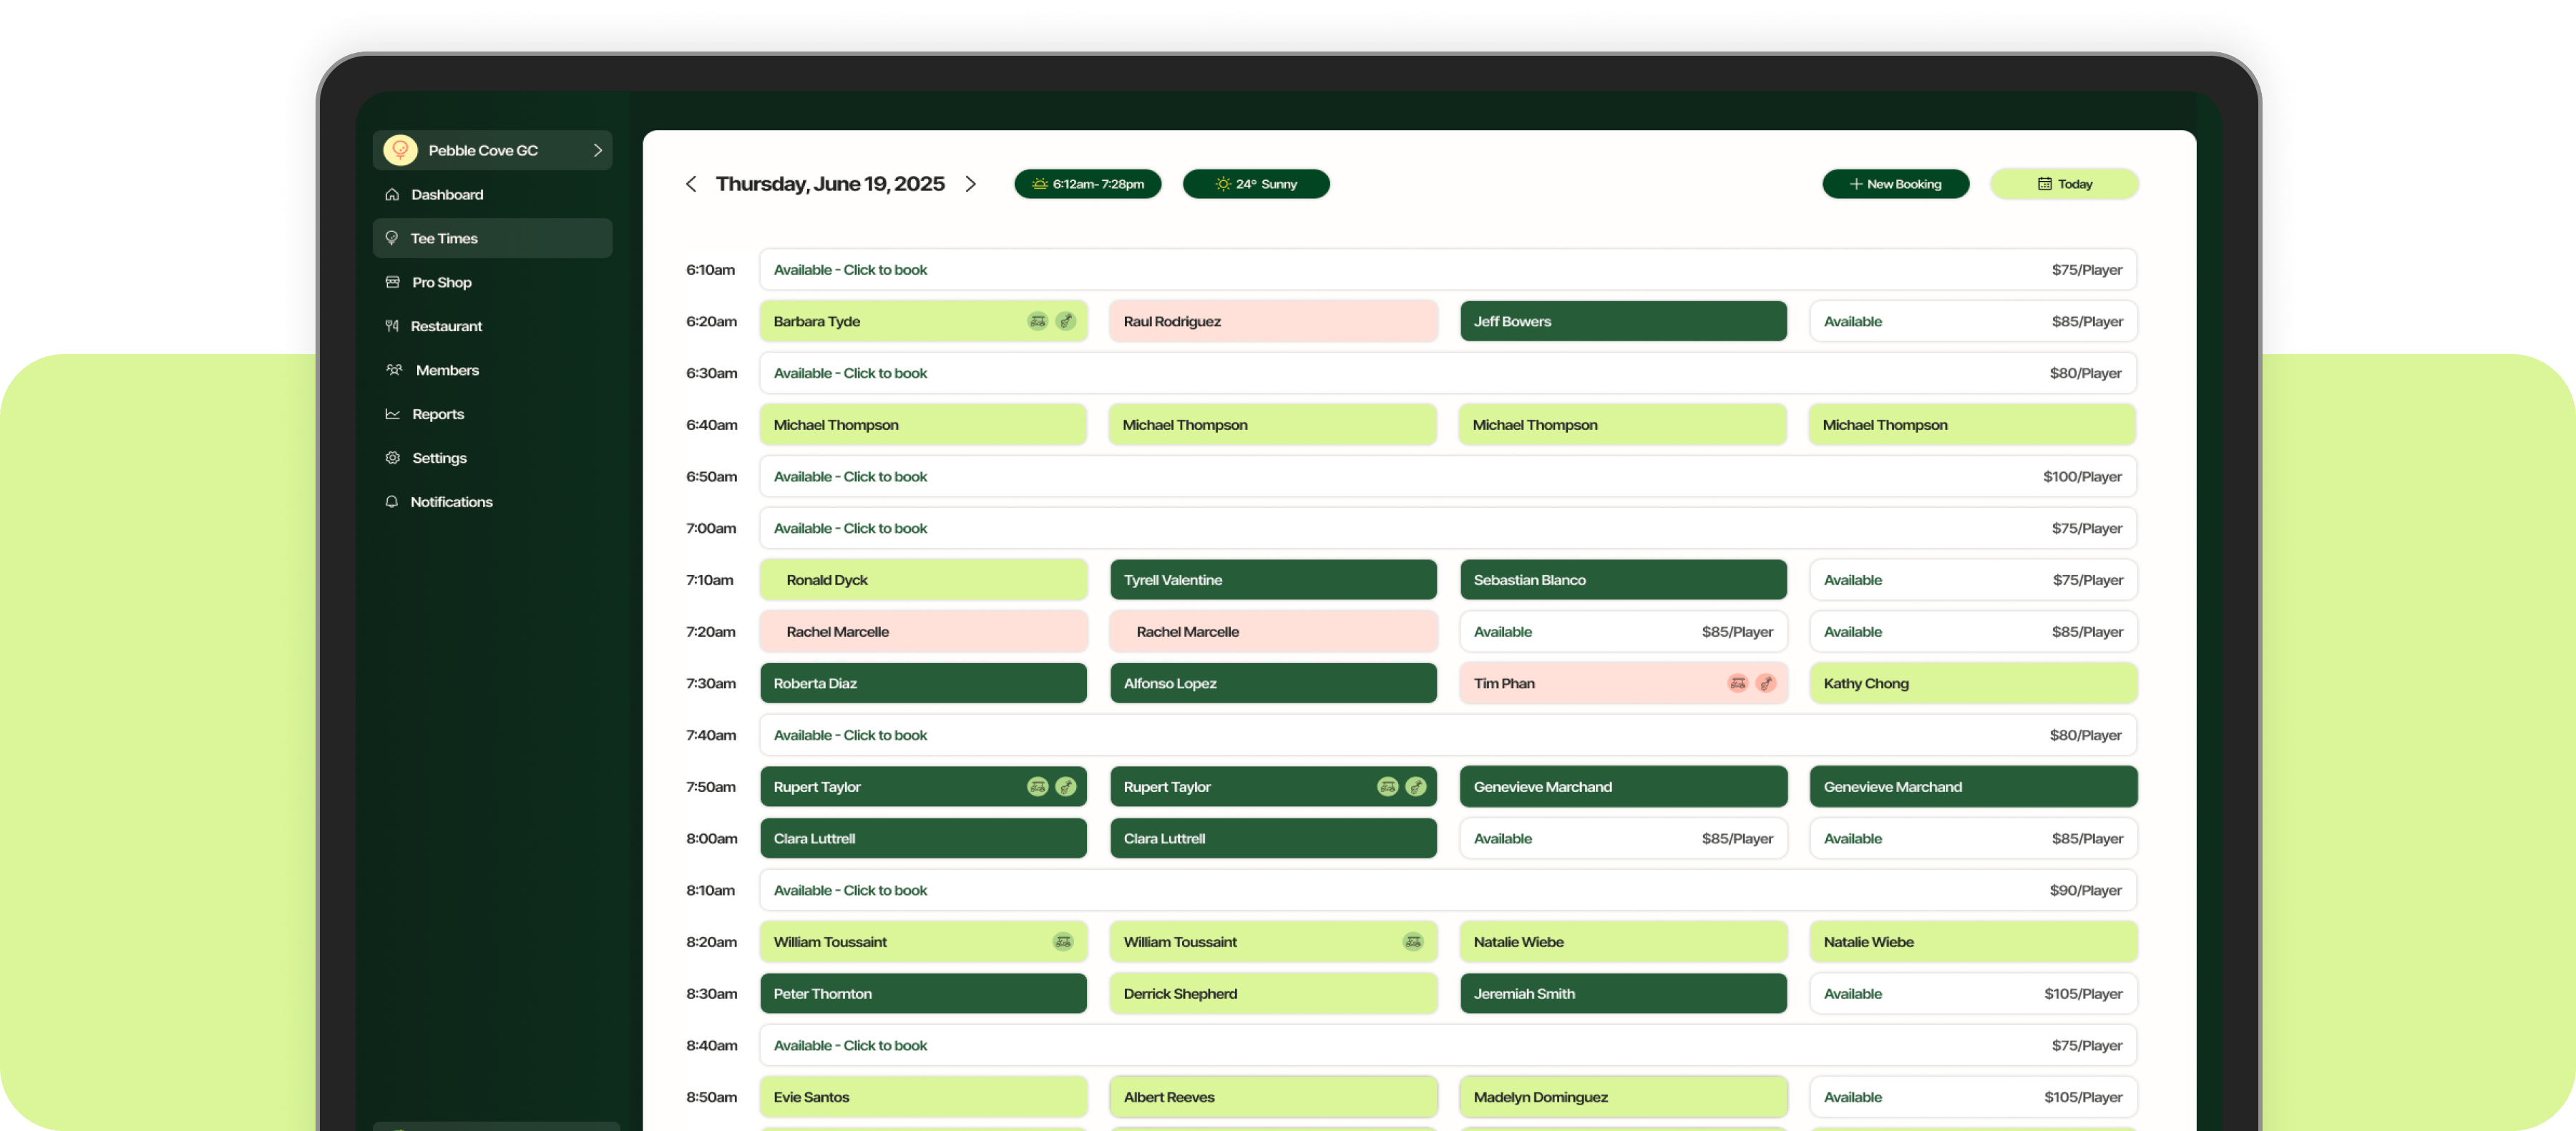Open Tyrell Valentine booking
2576x1131 pixels.
click(1273, 580)
